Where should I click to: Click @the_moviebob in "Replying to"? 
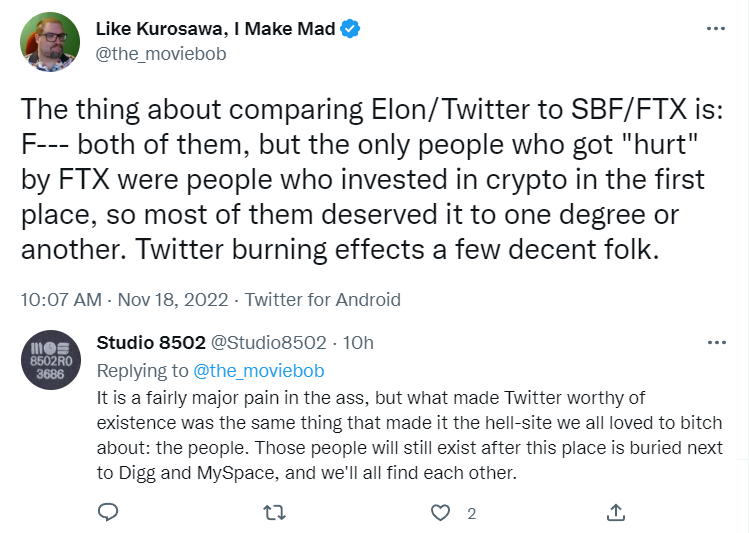[x=258, y=371]
